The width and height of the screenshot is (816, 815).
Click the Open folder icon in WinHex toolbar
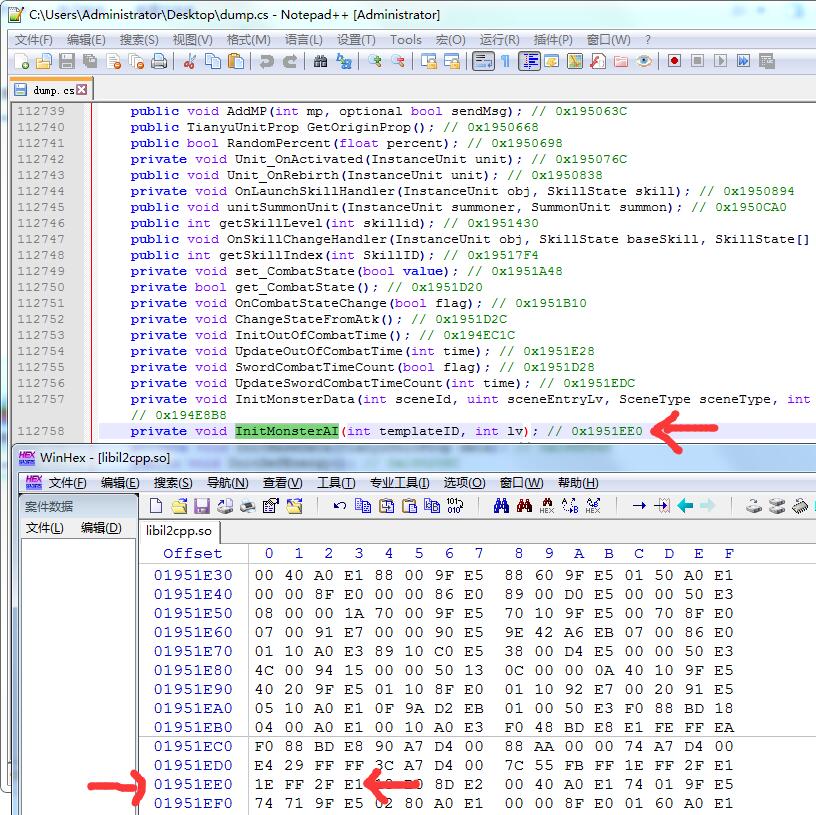coord(179,506)
